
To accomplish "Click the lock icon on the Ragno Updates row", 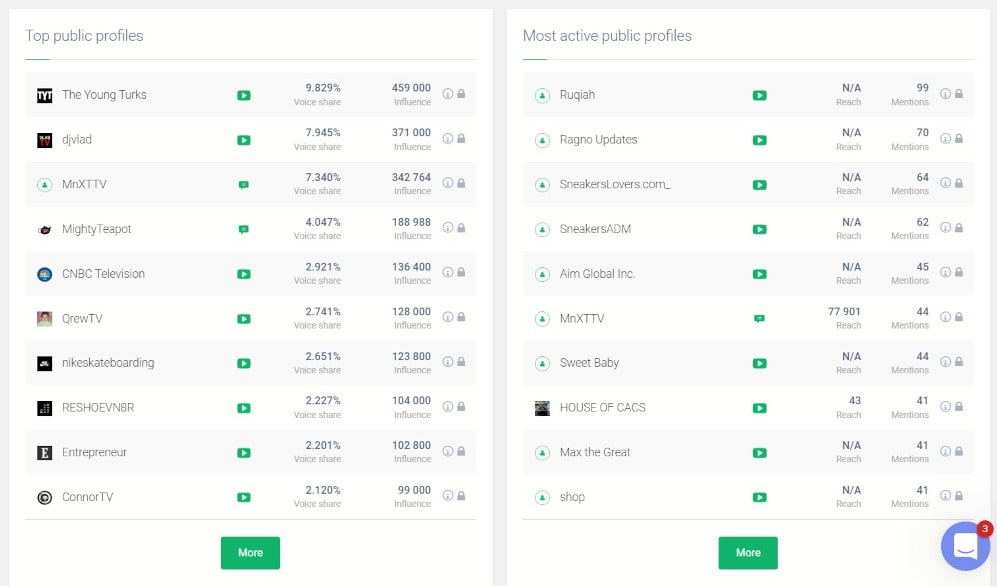I will click(x=957, y=140).
